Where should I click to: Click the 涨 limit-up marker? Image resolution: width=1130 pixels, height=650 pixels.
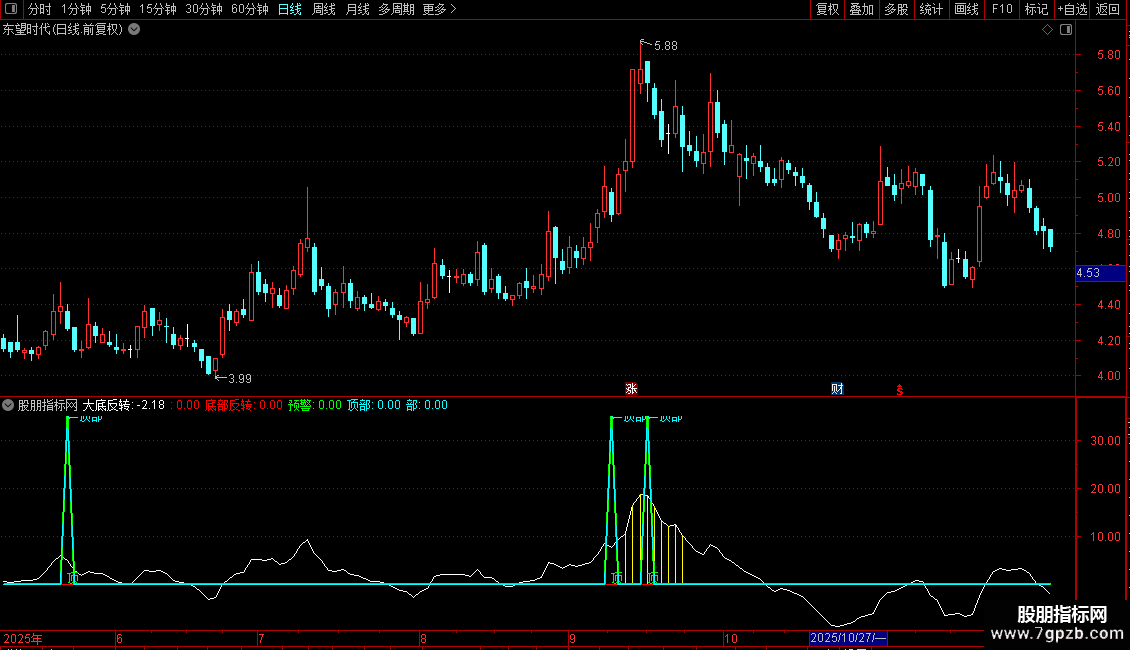[631, 388]
